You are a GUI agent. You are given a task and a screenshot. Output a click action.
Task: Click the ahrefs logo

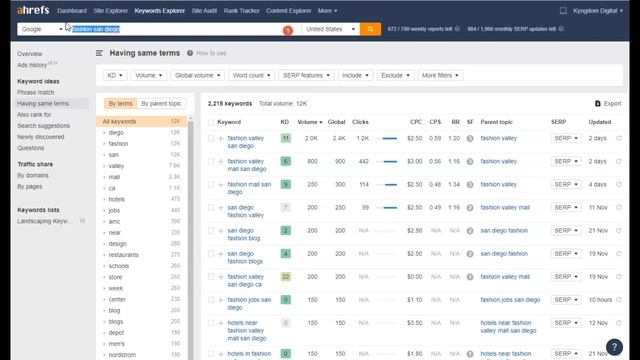(x=33, y=10)
